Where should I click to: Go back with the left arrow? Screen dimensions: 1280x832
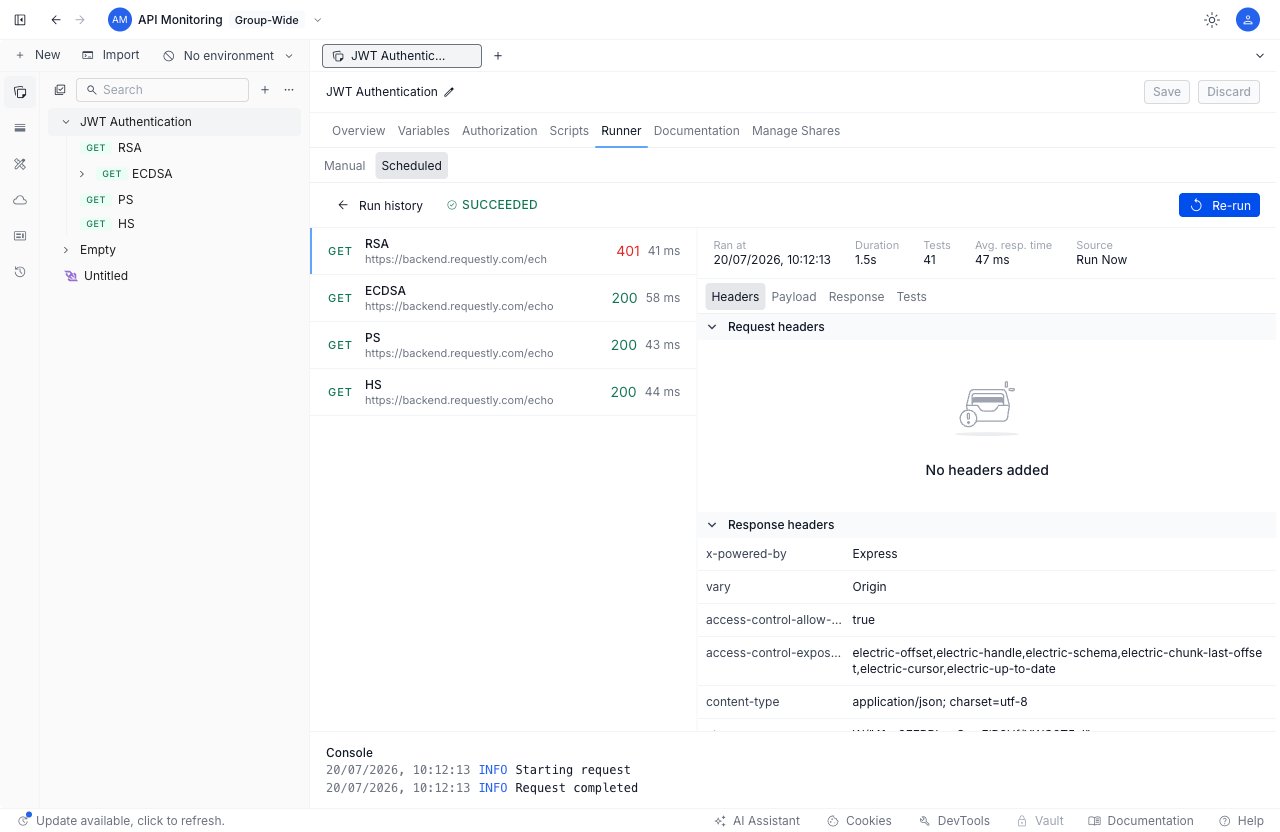(x=55, y=20)
